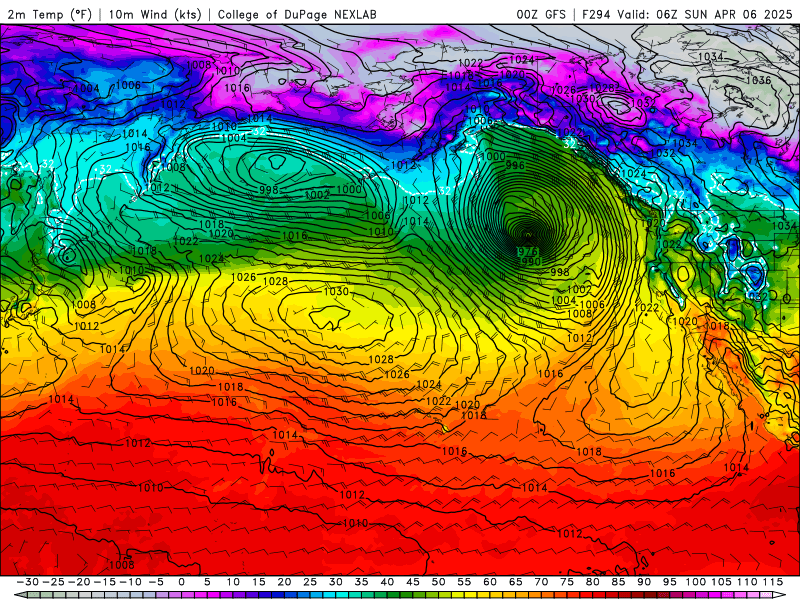Select the "10m Wind (kts)" header text
The image size is (800, 600).
156,14
